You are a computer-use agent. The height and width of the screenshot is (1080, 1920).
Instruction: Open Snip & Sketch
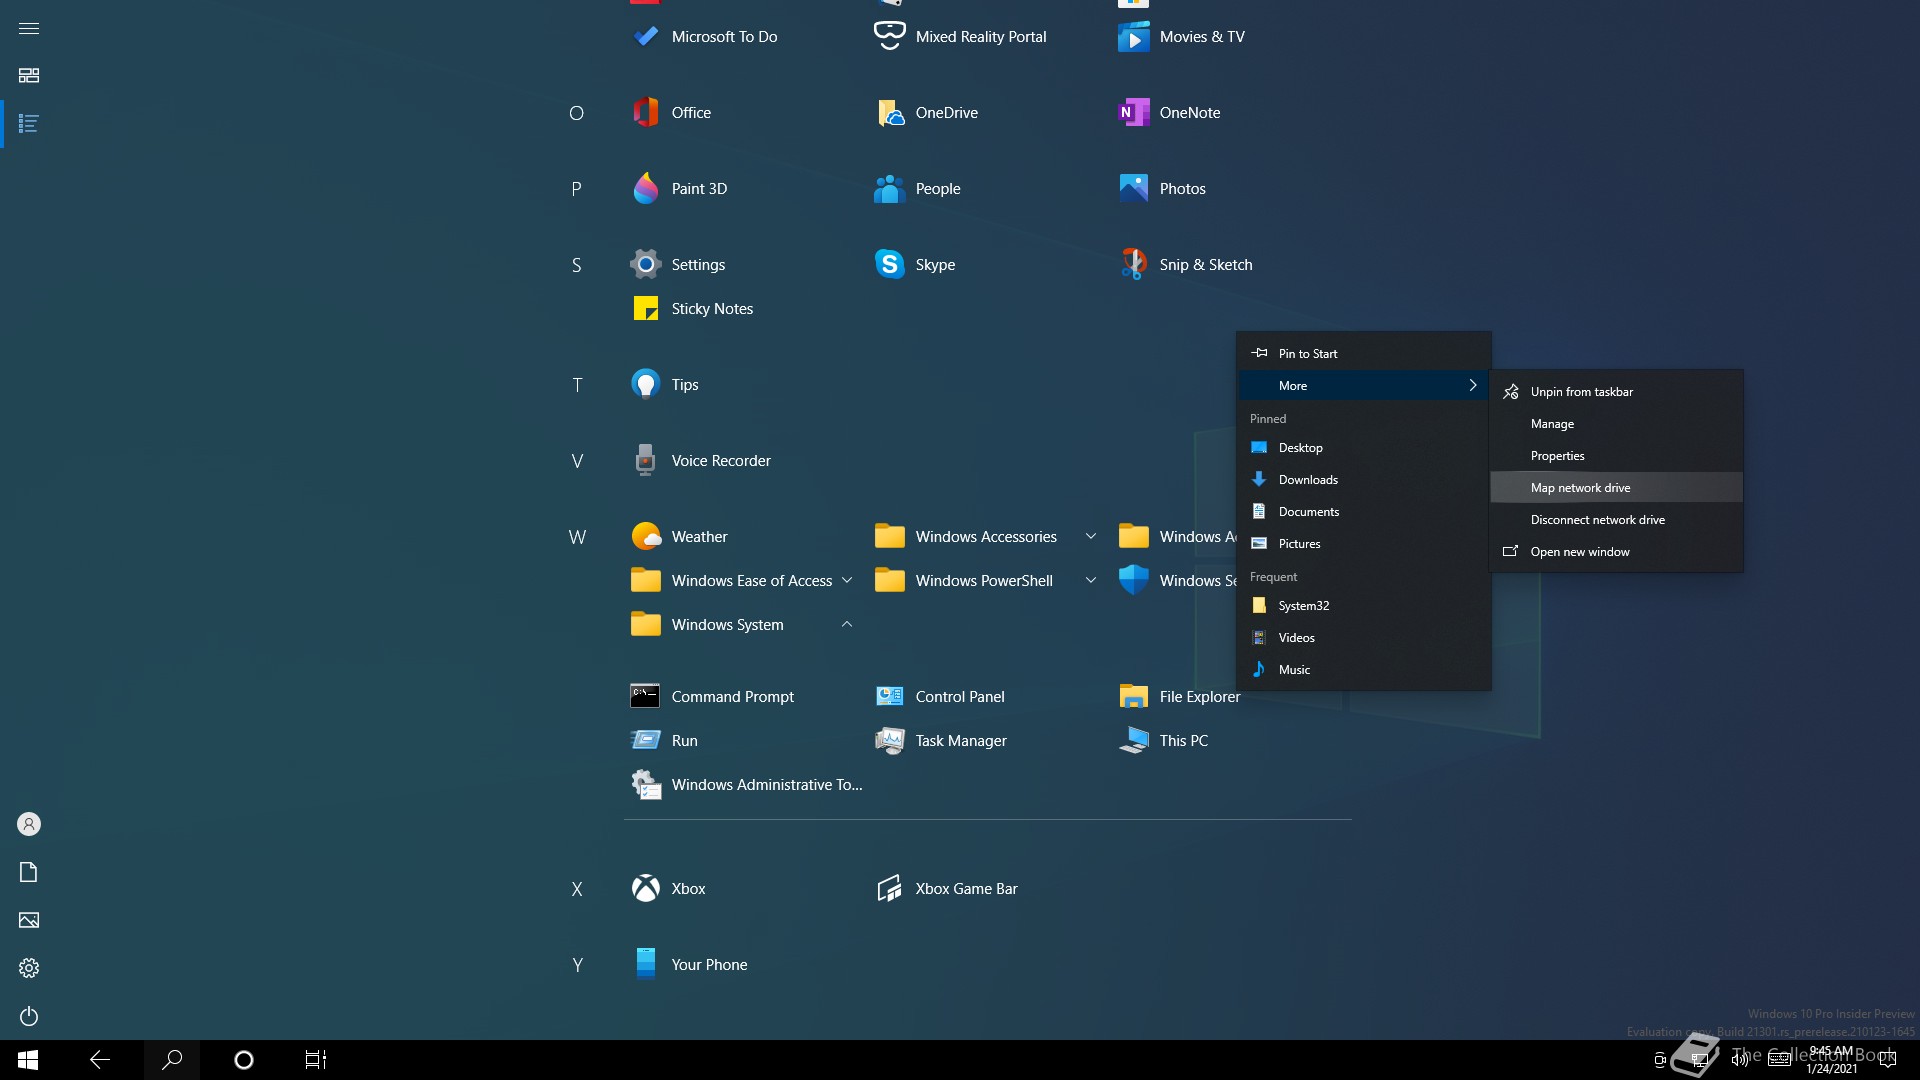tap(1186, 265)
